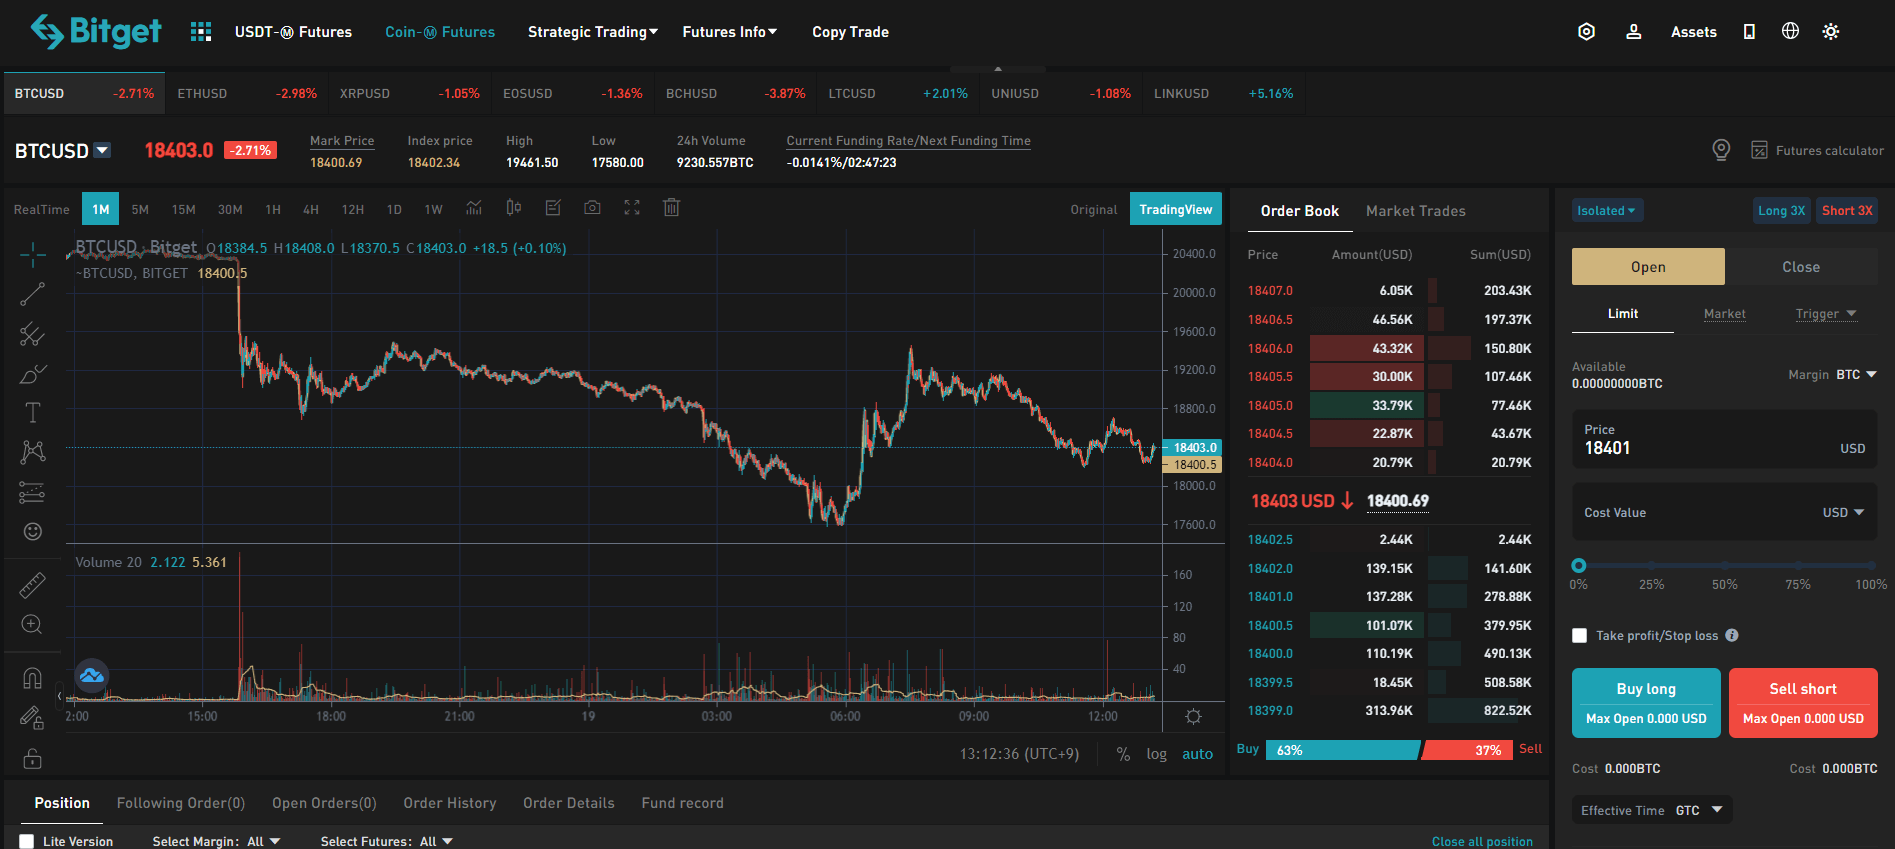
Task: Select the Close position toggle
Action: [x=1801, y=267]
